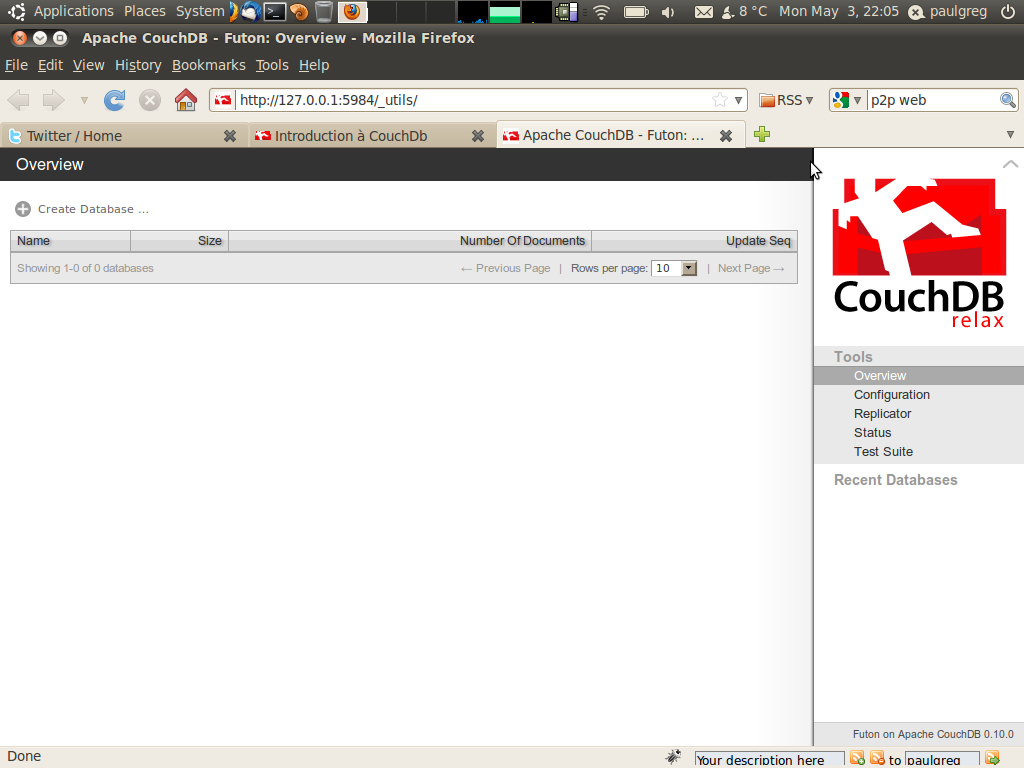This screenshot has height=768, width=1024.
Task: Click the browser Home icon
Action: pos(185,100)
